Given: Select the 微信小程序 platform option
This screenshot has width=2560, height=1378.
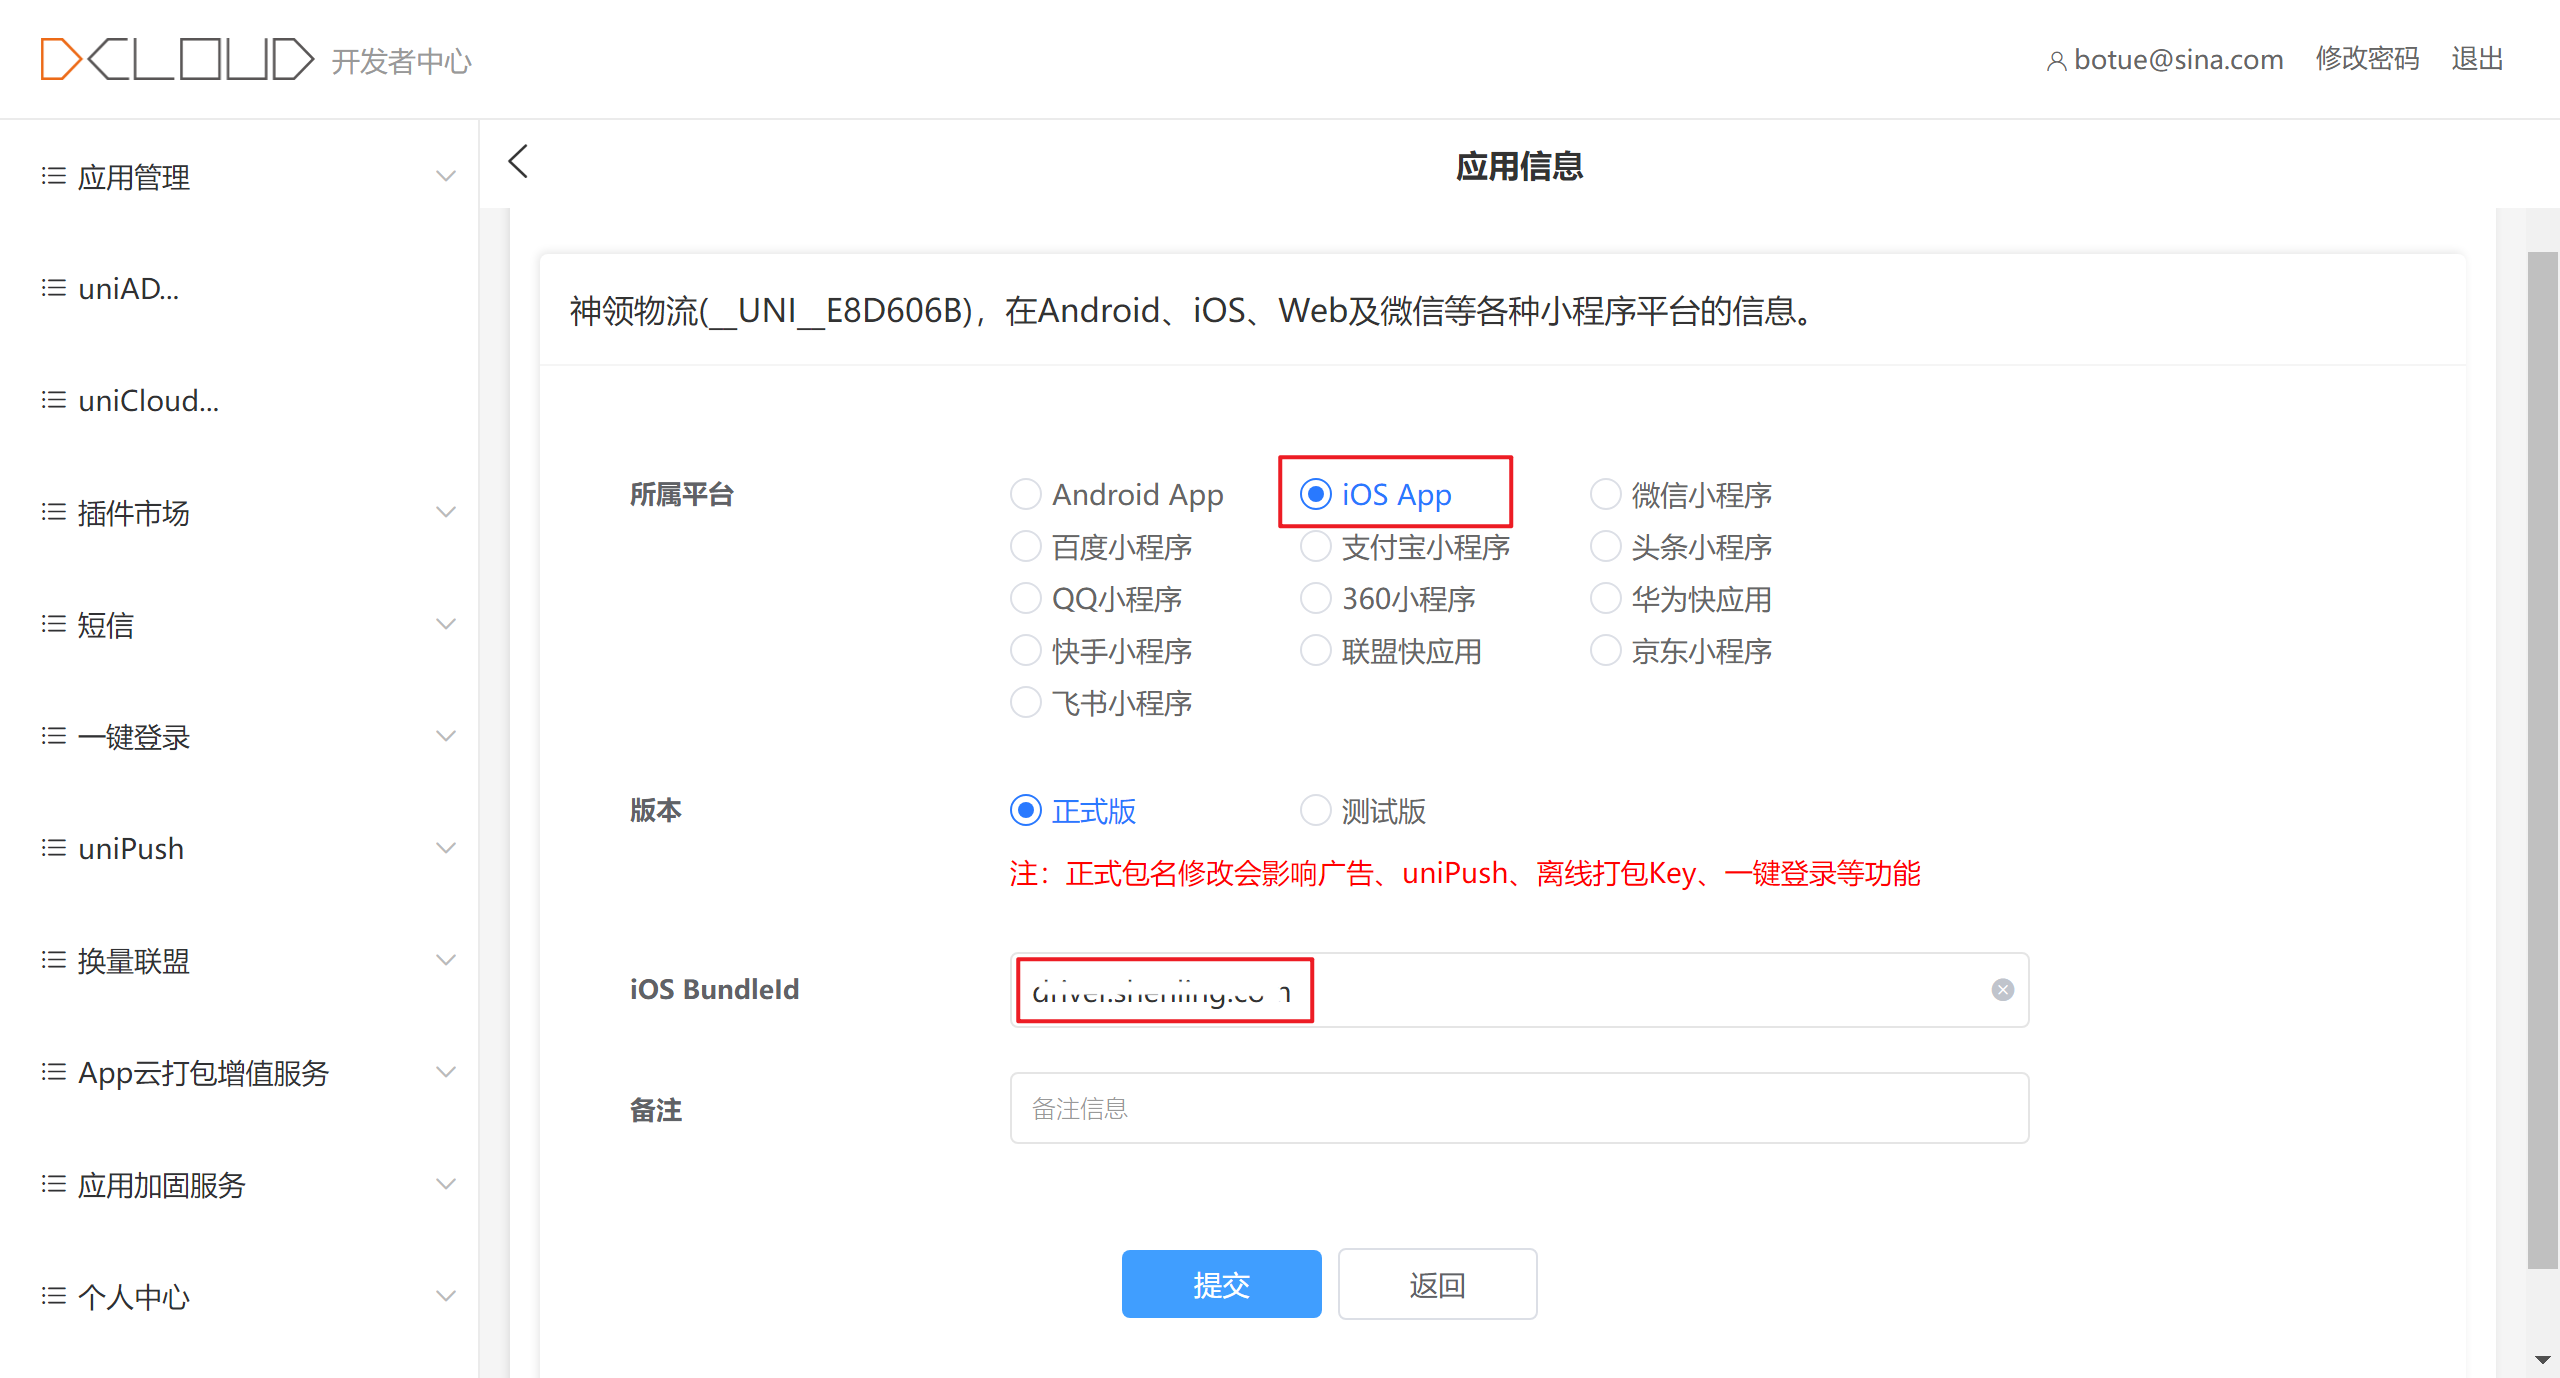Looking at the screenshot, I should pos(1606,494).
